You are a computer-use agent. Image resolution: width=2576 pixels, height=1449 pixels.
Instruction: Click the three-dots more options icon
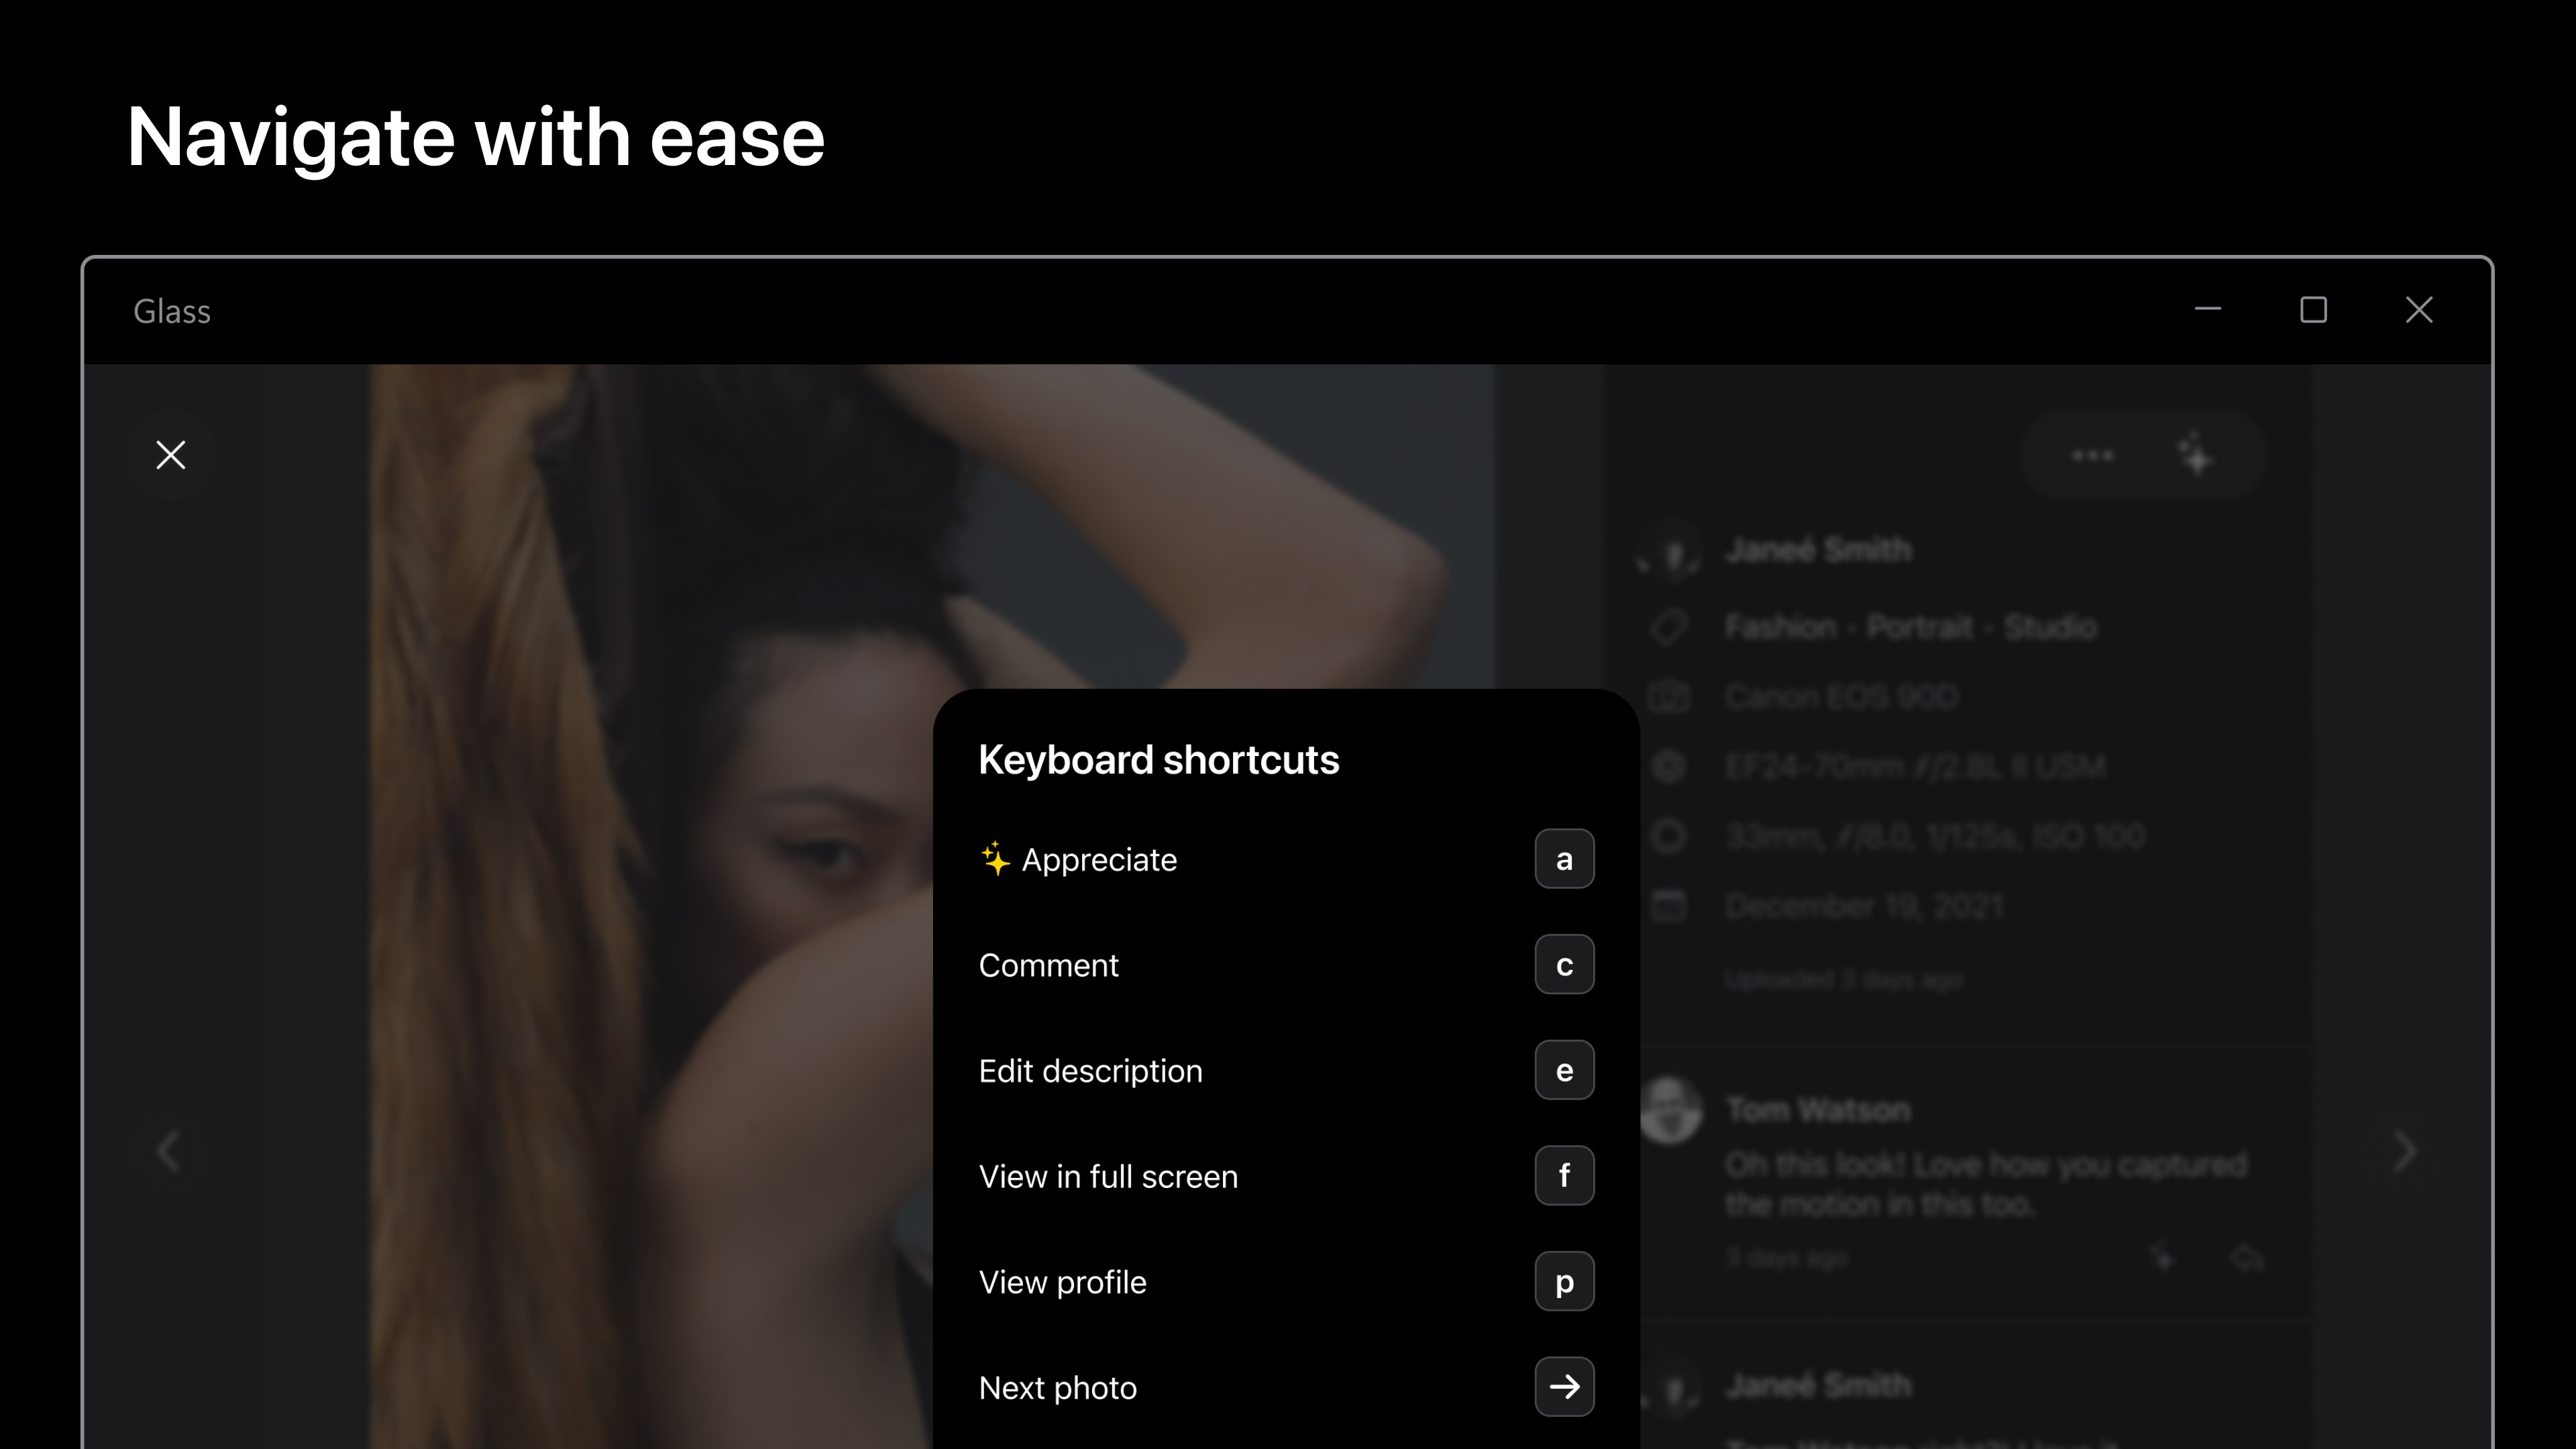2092,456
